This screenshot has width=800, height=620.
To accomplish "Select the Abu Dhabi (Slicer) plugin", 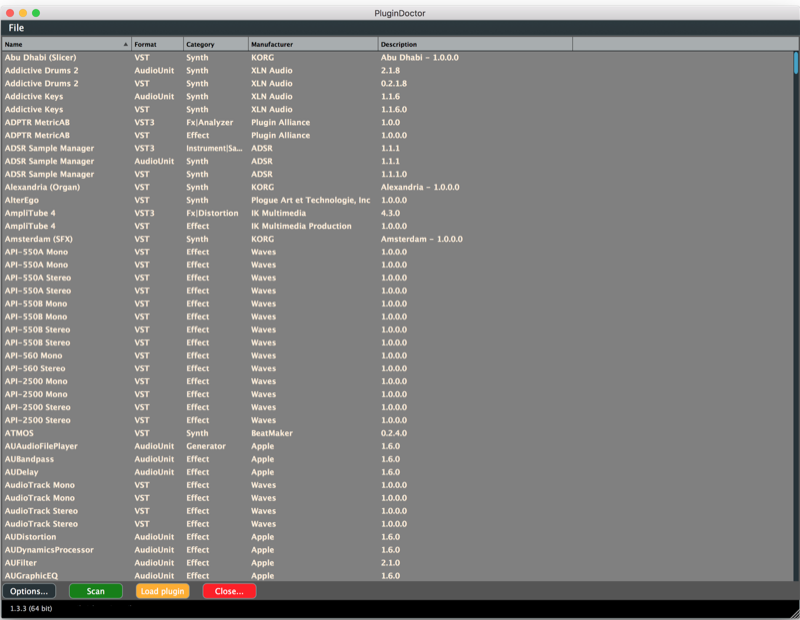I will 40,58.
